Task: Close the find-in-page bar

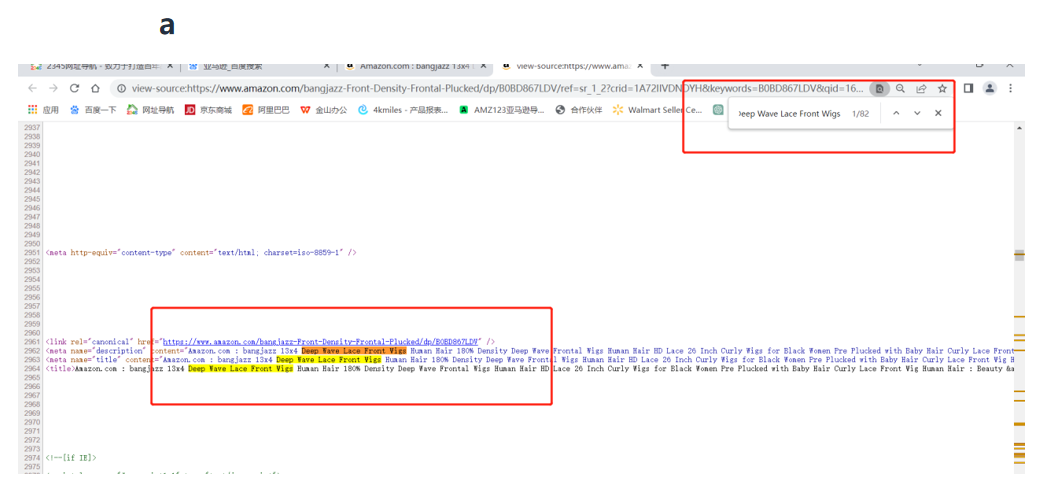Action: [938, 114]
